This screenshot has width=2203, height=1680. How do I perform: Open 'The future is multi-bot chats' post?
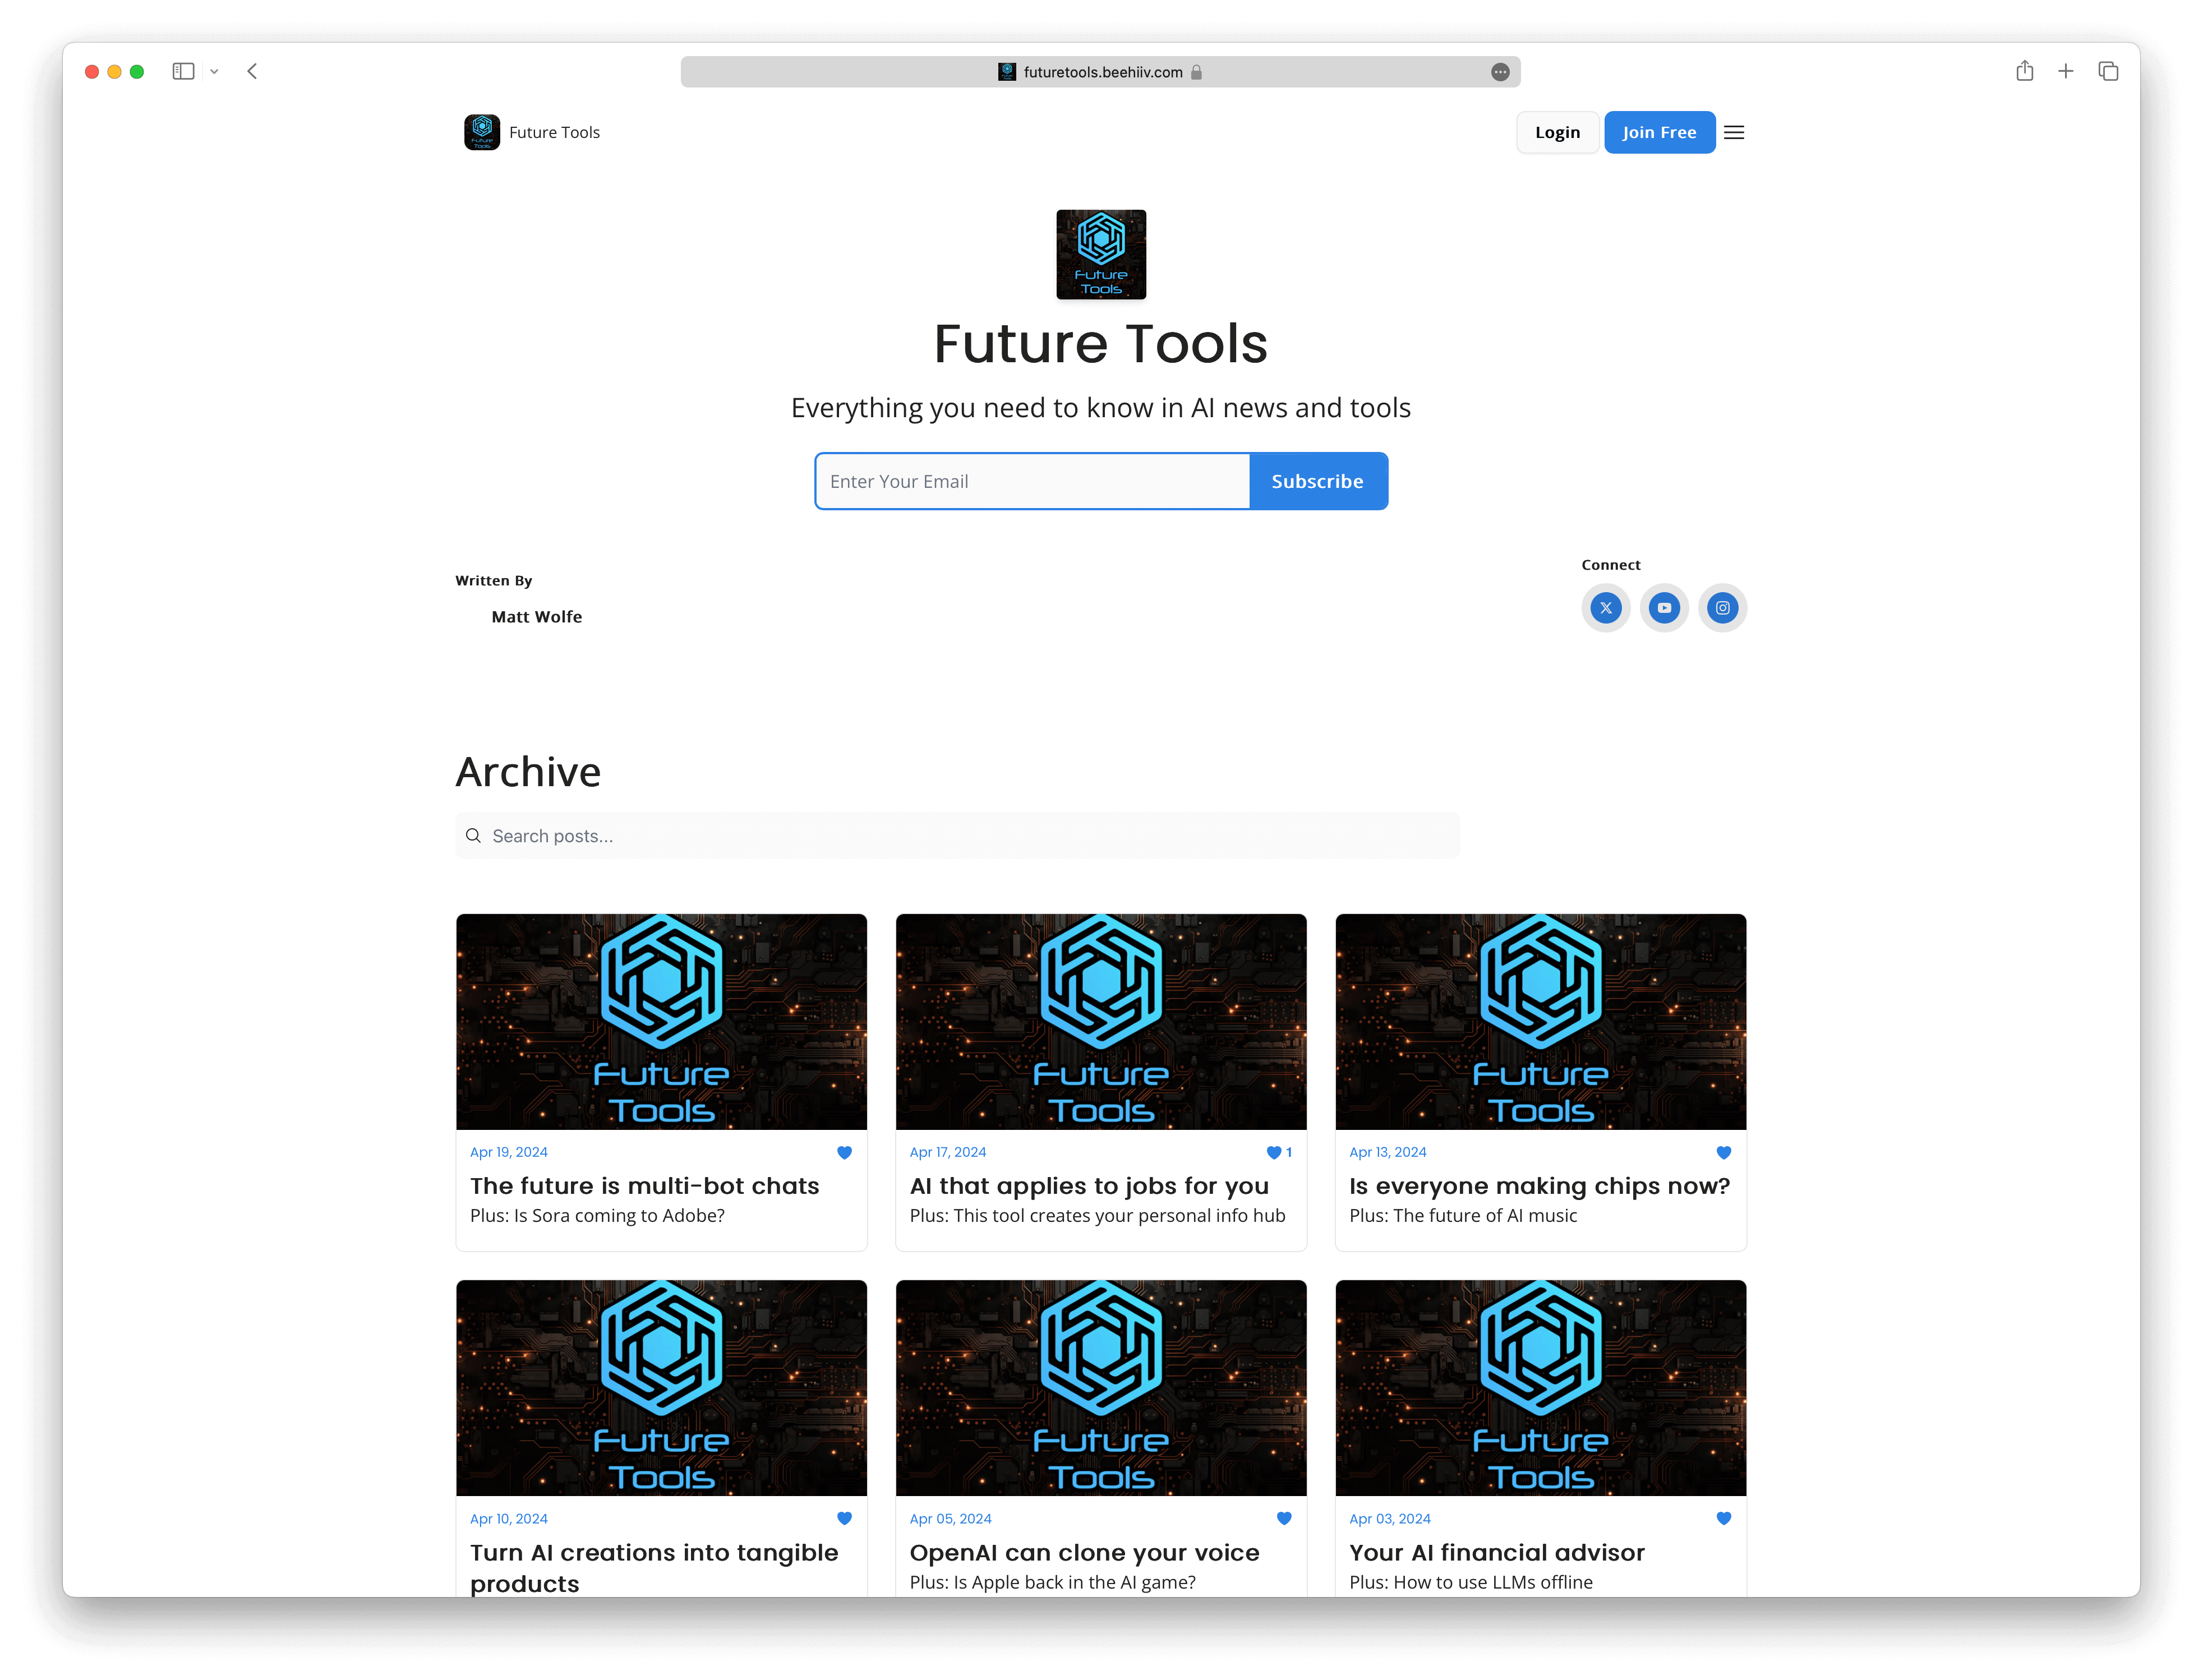tap(644, 1186)
